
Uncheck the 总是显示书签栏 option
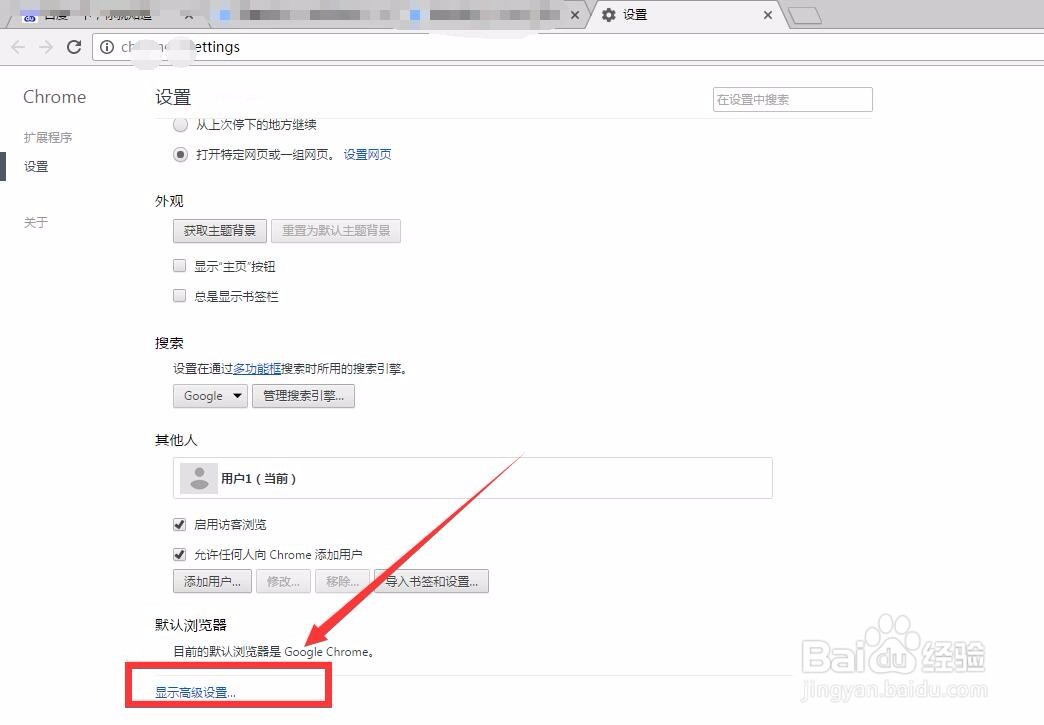179,296
